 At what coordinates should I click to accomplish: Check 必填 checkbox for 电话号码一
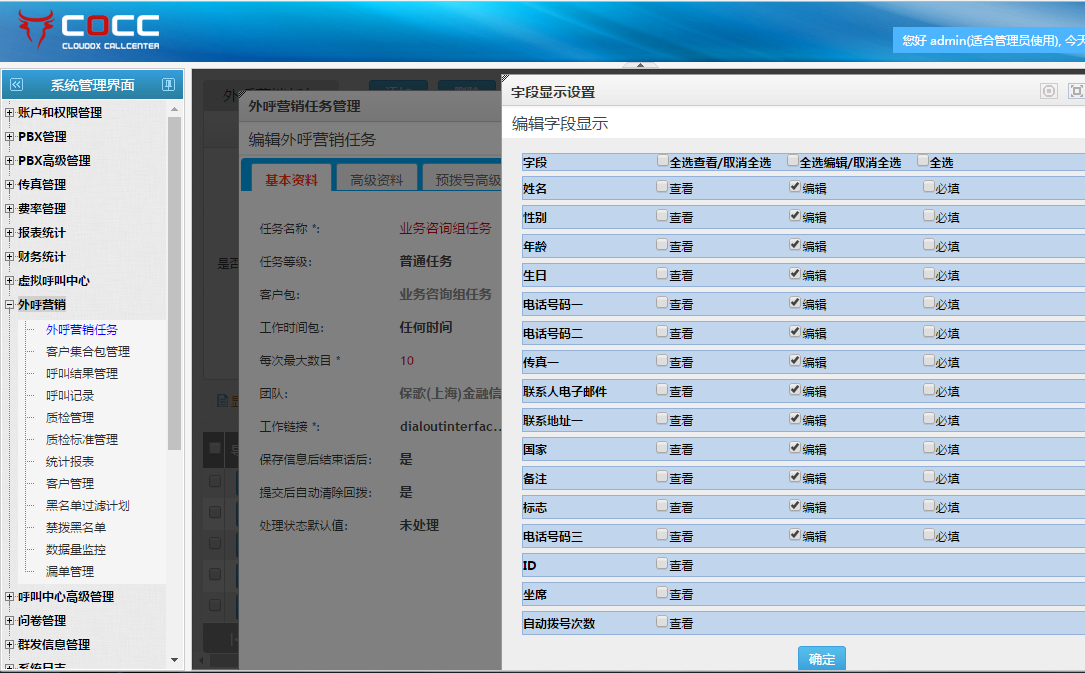point(929,303)
